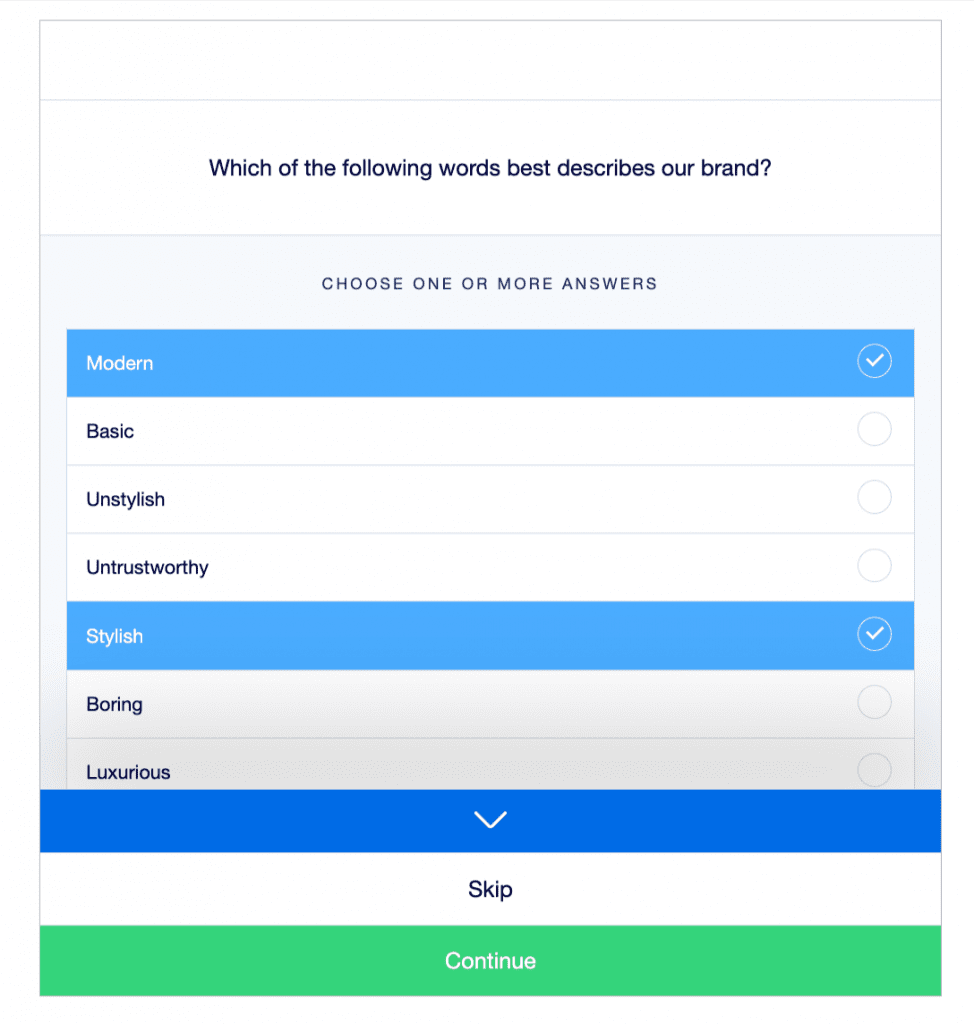The width and height of the screenshot is (974, 1024).
Task: Check the circle beside Unstylish
Action: click(875, 497)
